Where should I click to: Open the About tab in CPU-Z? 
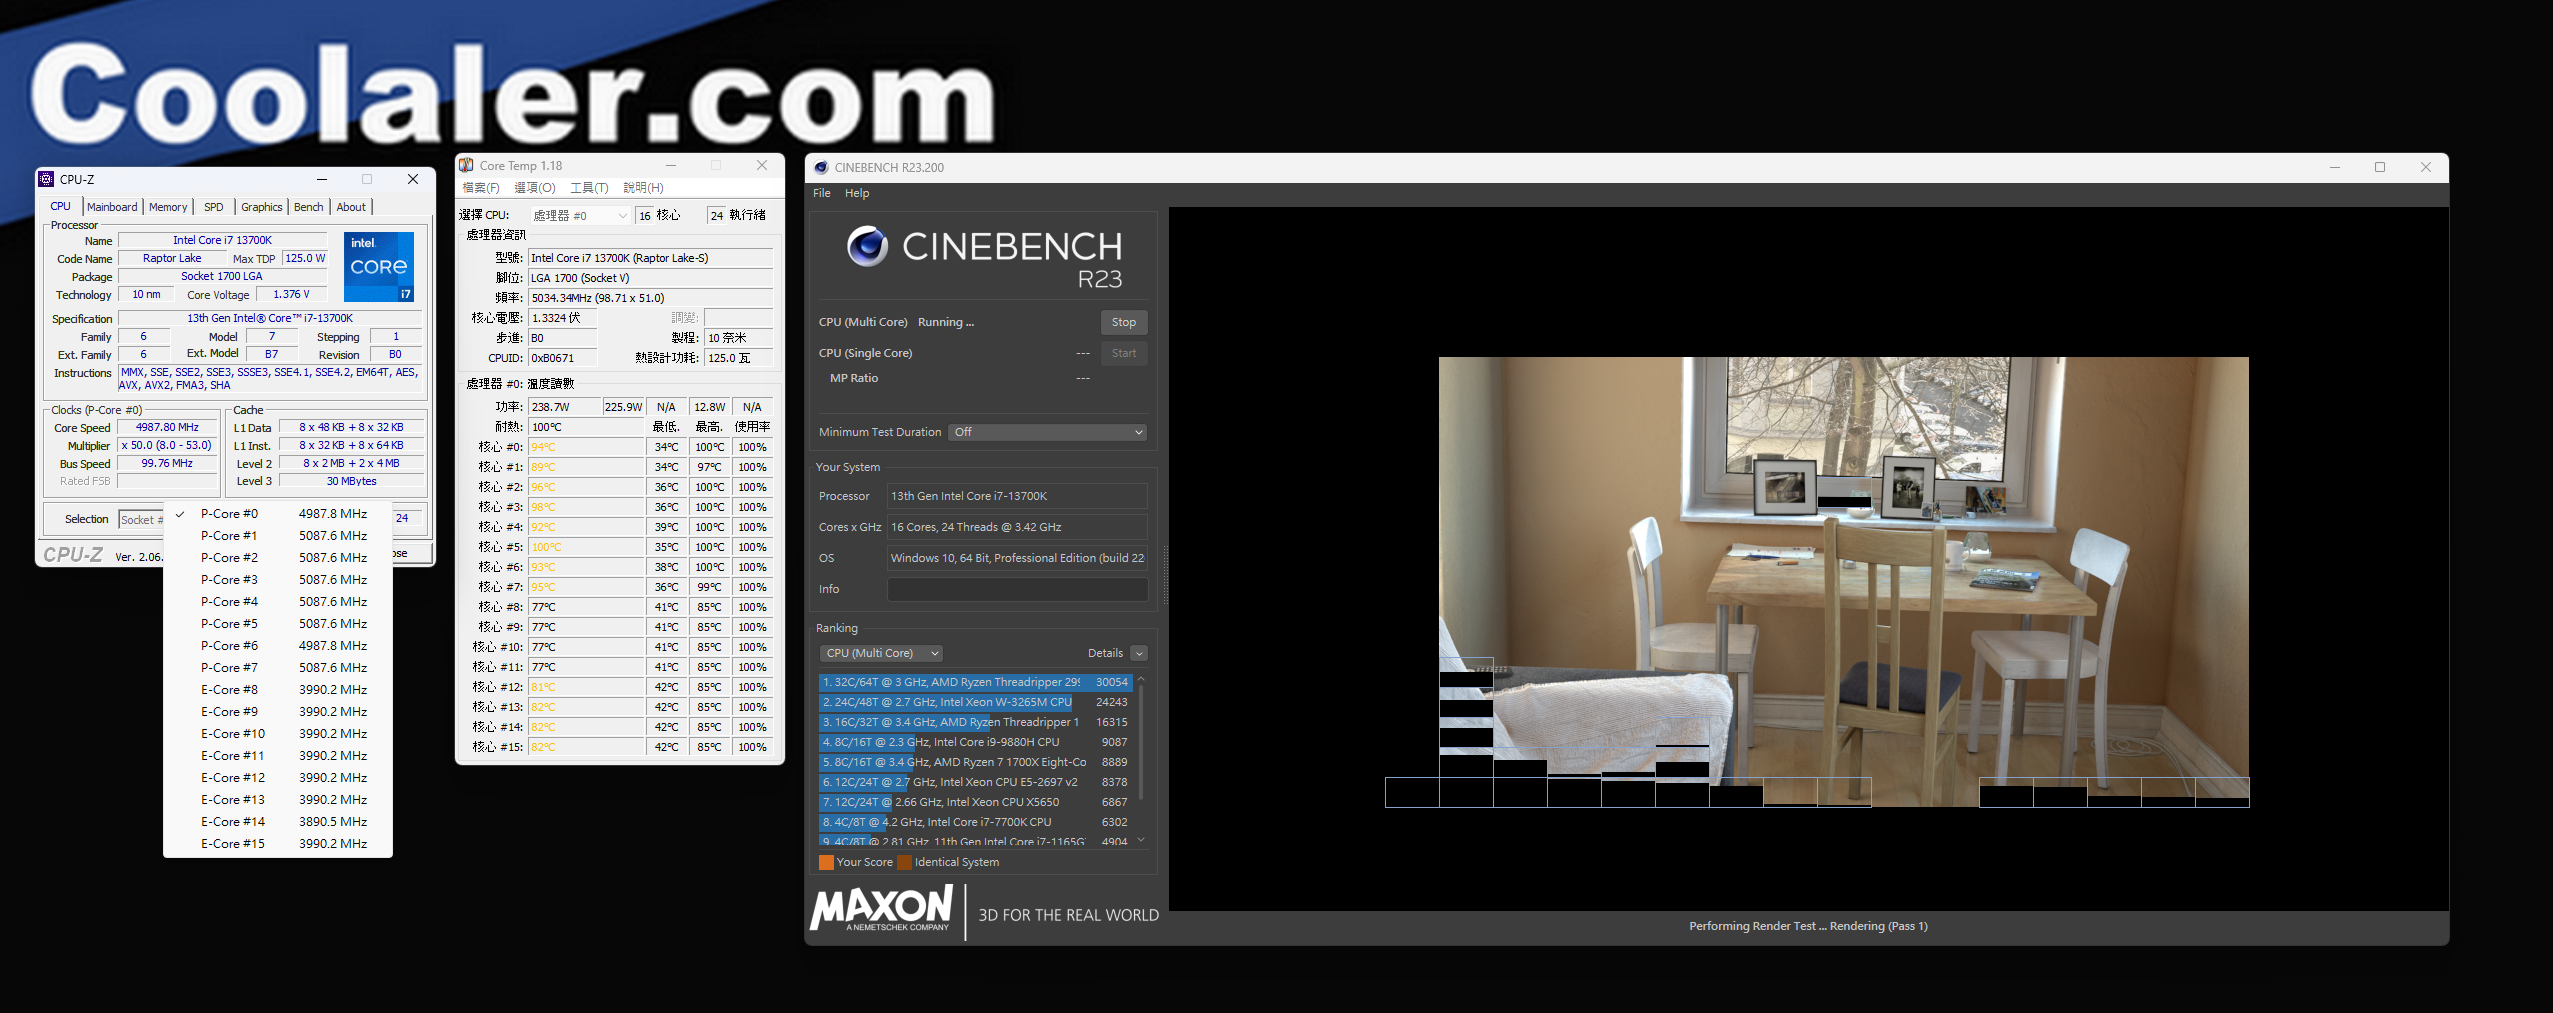click(x=351, y=207)
